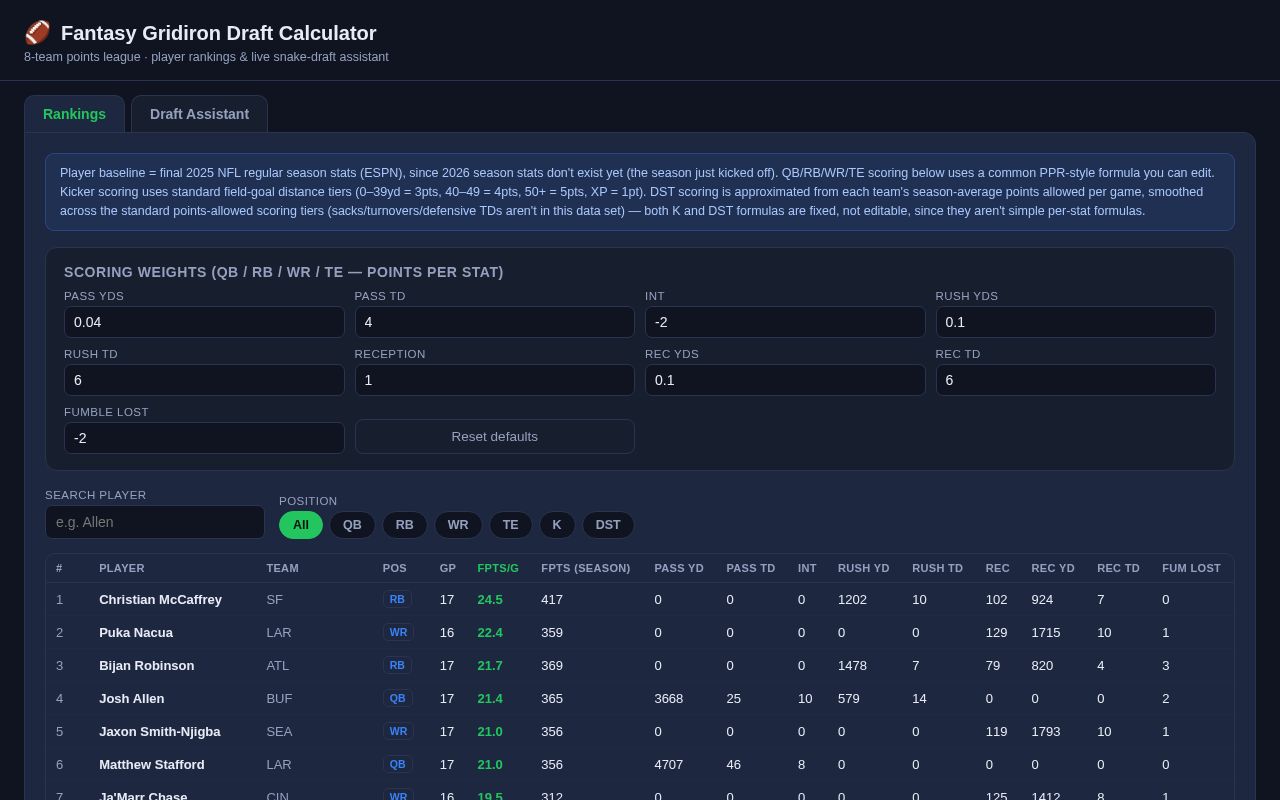Viewport: 1280px width, 800px height.
Task: Click the BUF team cell
Action: click(x=280, y=699)
